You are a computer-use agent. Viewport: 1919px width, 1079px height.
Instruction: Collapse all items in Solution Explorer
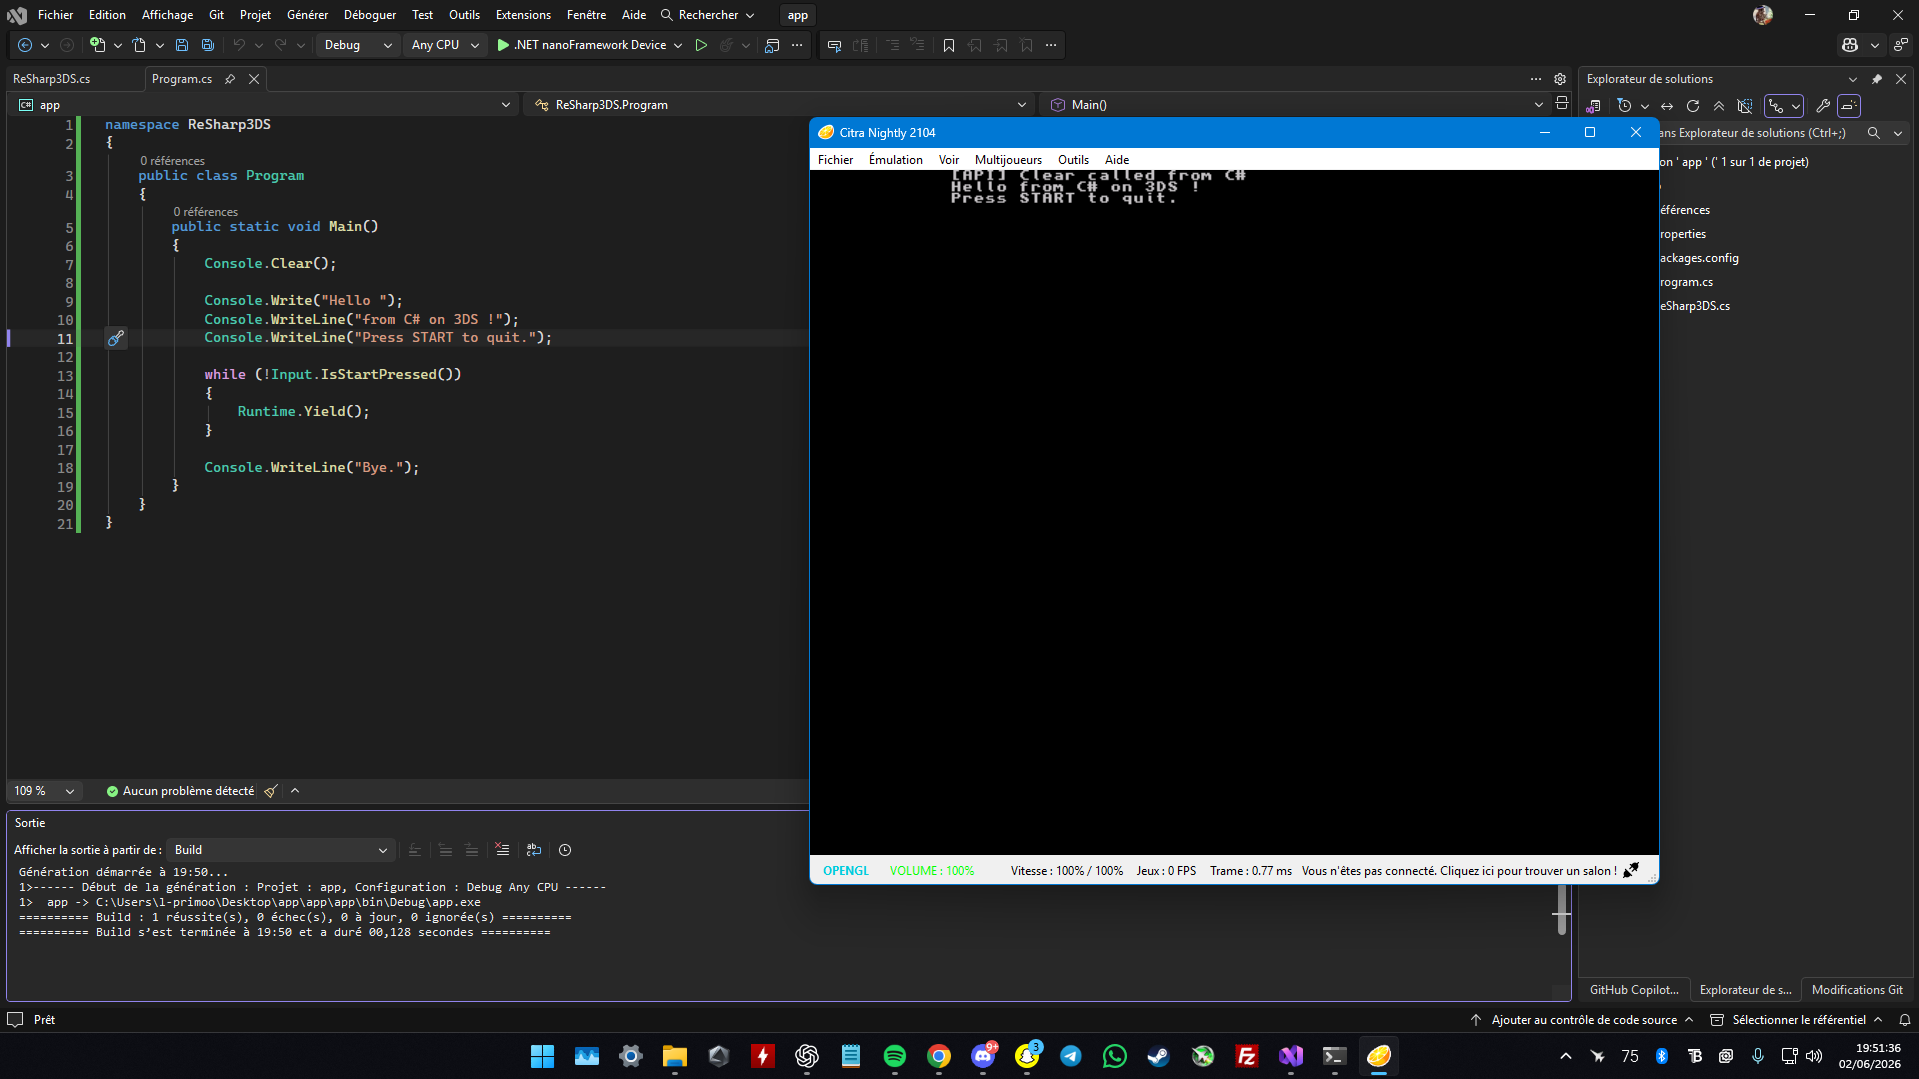tap(1719, 106)
